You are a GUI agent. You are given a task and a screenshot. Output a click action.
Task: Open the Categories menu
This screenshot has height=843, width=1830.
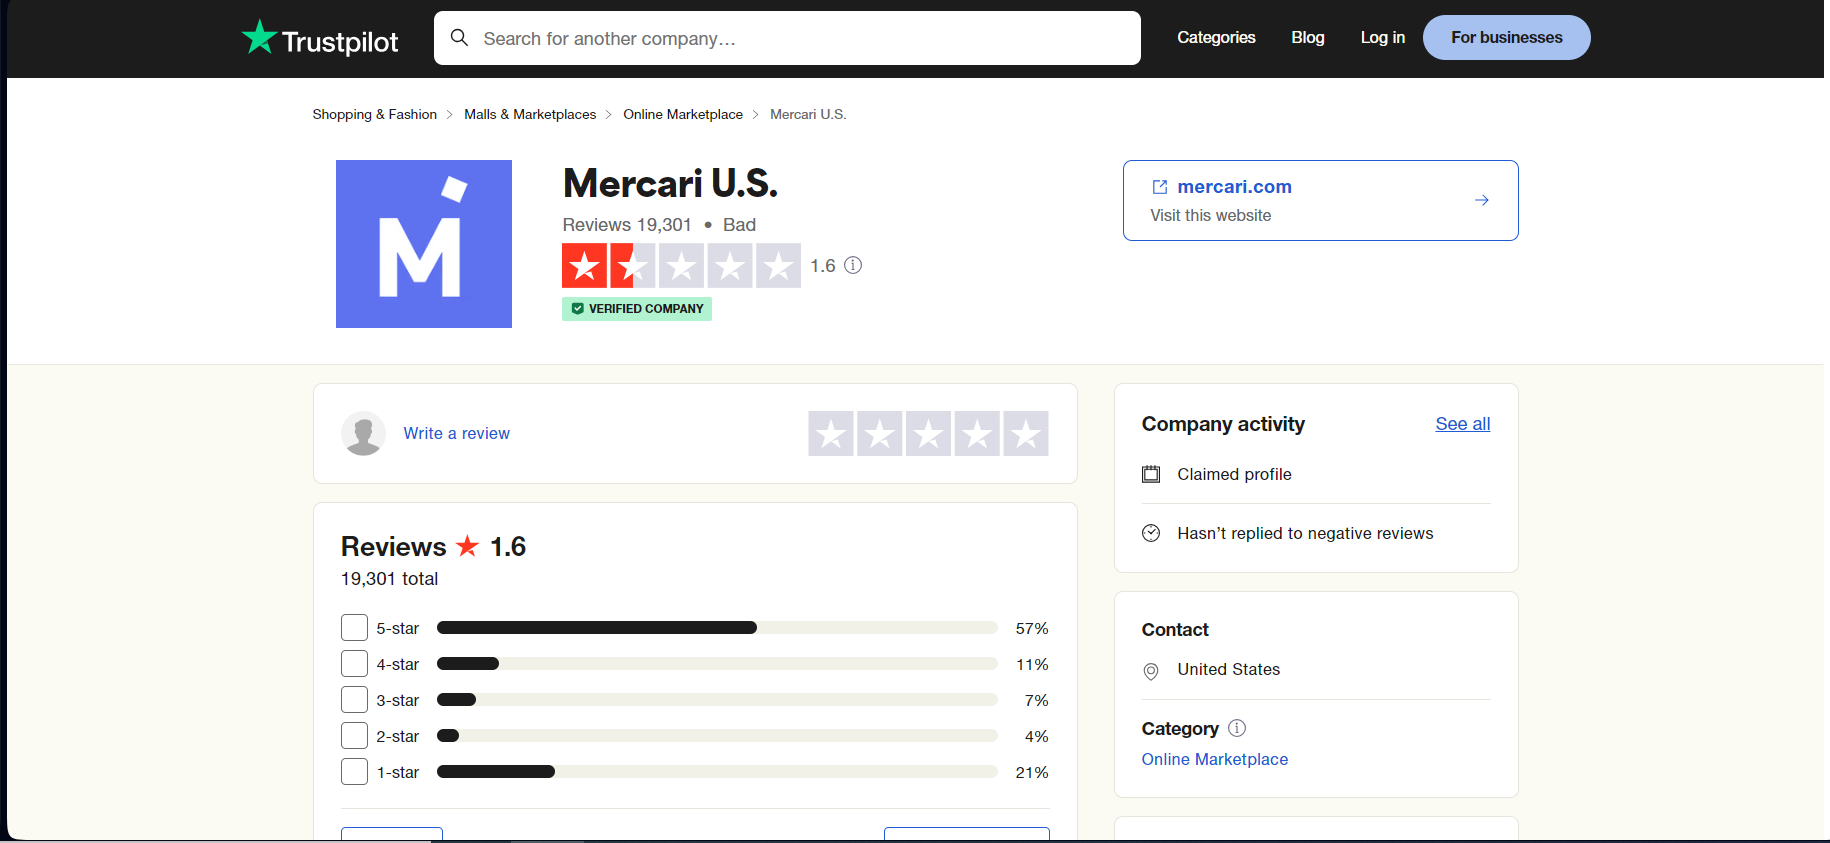click(x=1216, y=38)
